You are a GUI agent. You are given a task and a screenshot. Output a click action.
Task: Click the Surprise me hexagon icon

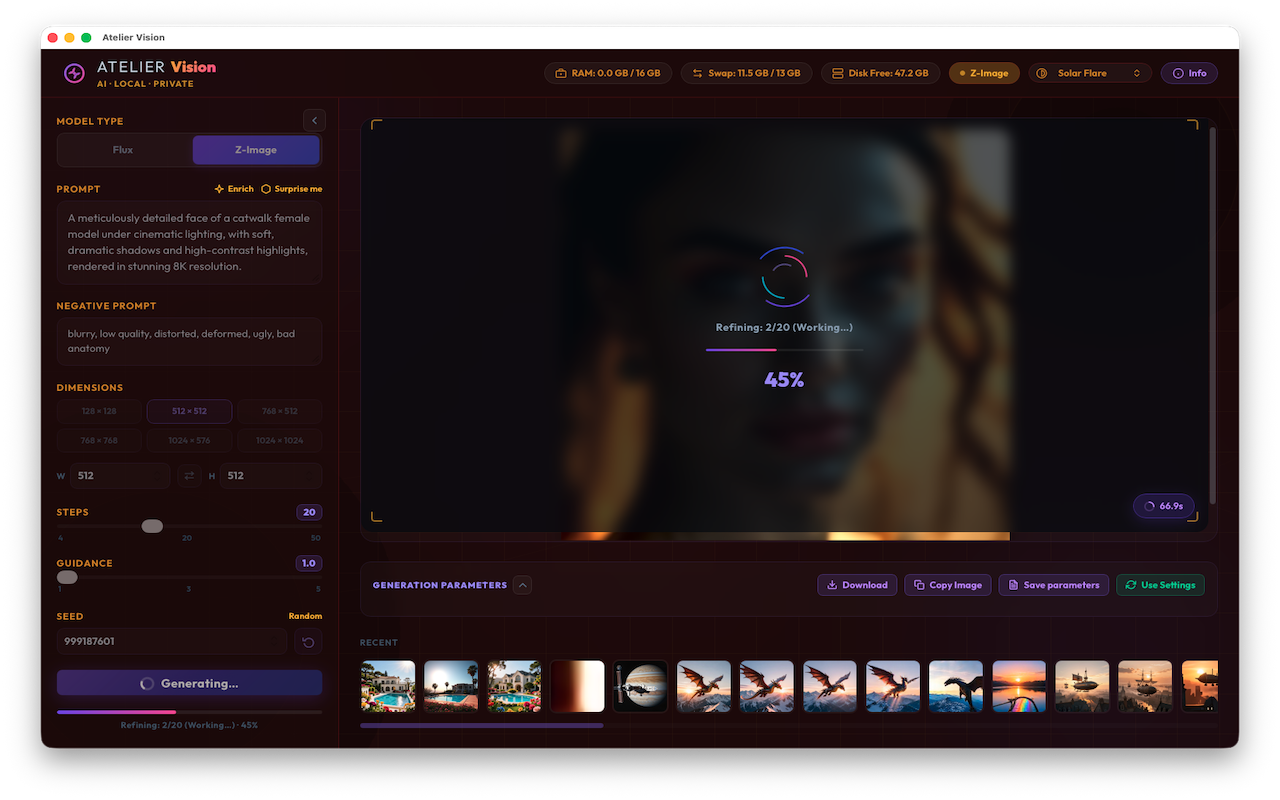tap(266, 189)
